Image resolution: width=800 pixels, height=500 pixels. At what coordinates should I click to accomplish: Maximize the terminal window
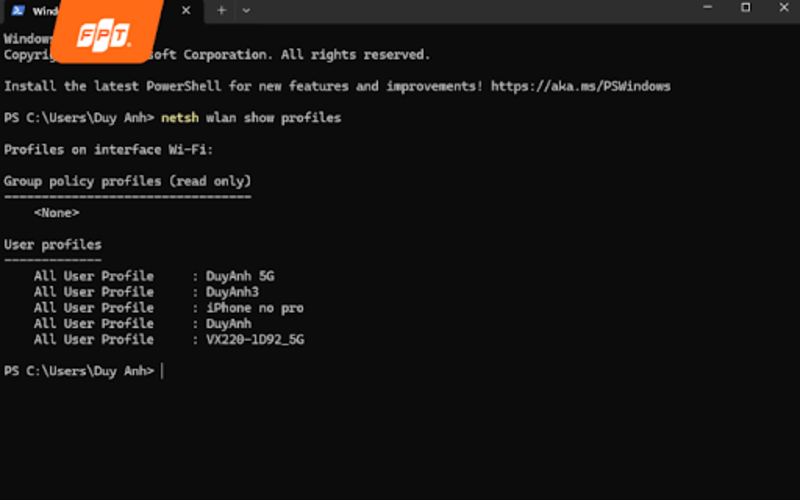coord(745,8)
